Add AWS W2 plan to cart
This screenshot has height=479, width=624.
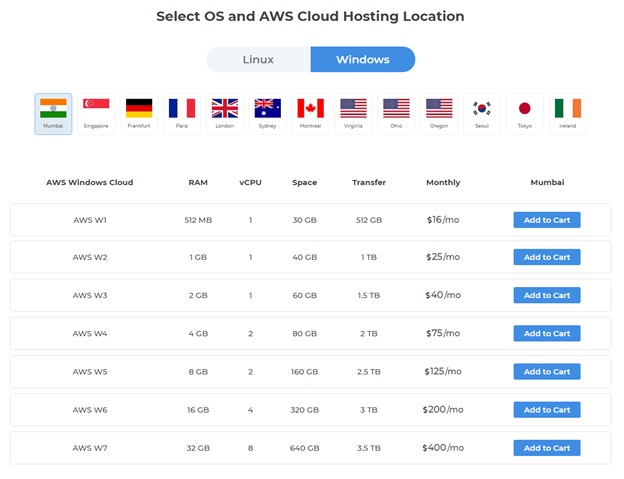click(547, 257)
